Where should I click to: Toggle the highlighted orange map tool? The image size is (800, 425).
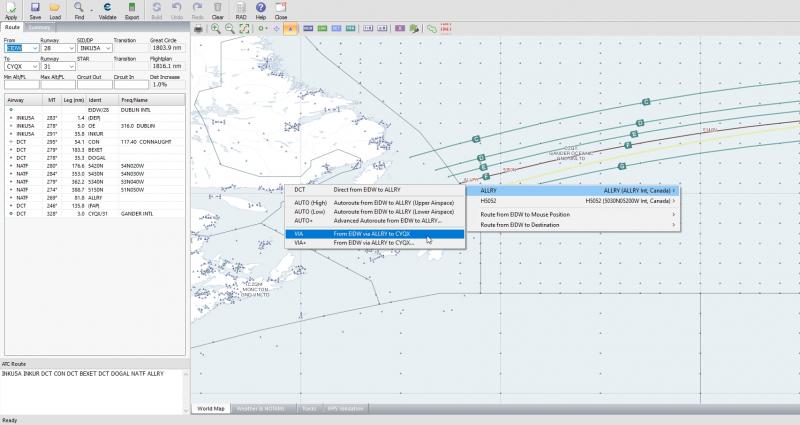point(290,29)
